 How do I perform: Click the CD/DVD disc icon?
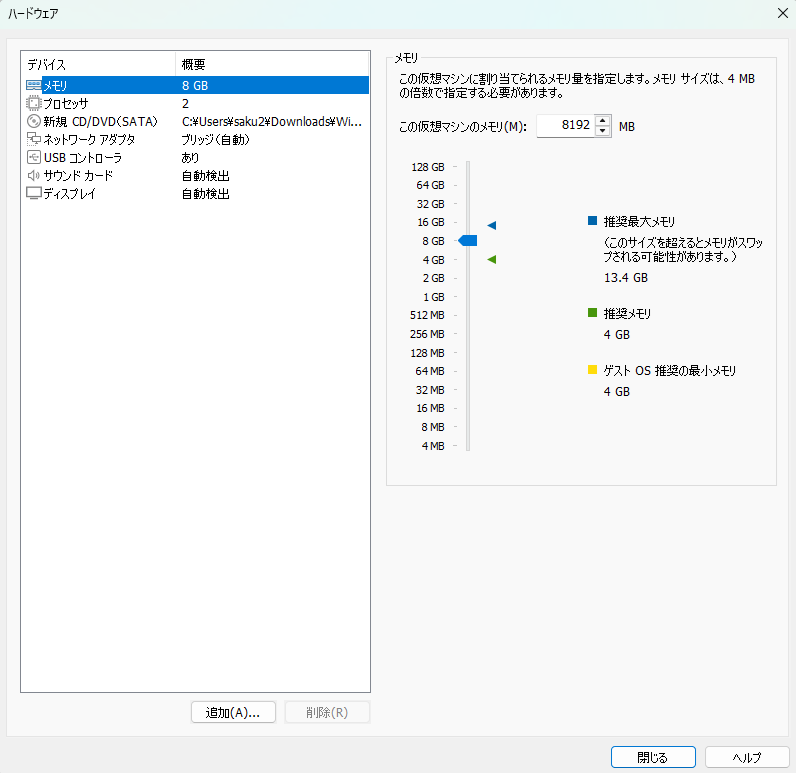coord(33,122)
